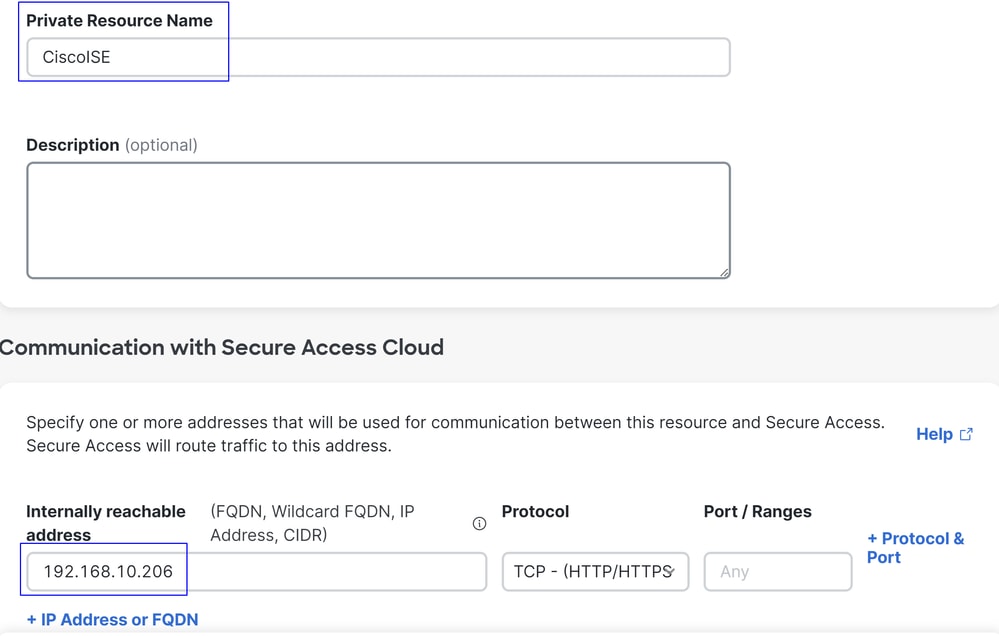Click the Protocol column label

coord(535,512)
